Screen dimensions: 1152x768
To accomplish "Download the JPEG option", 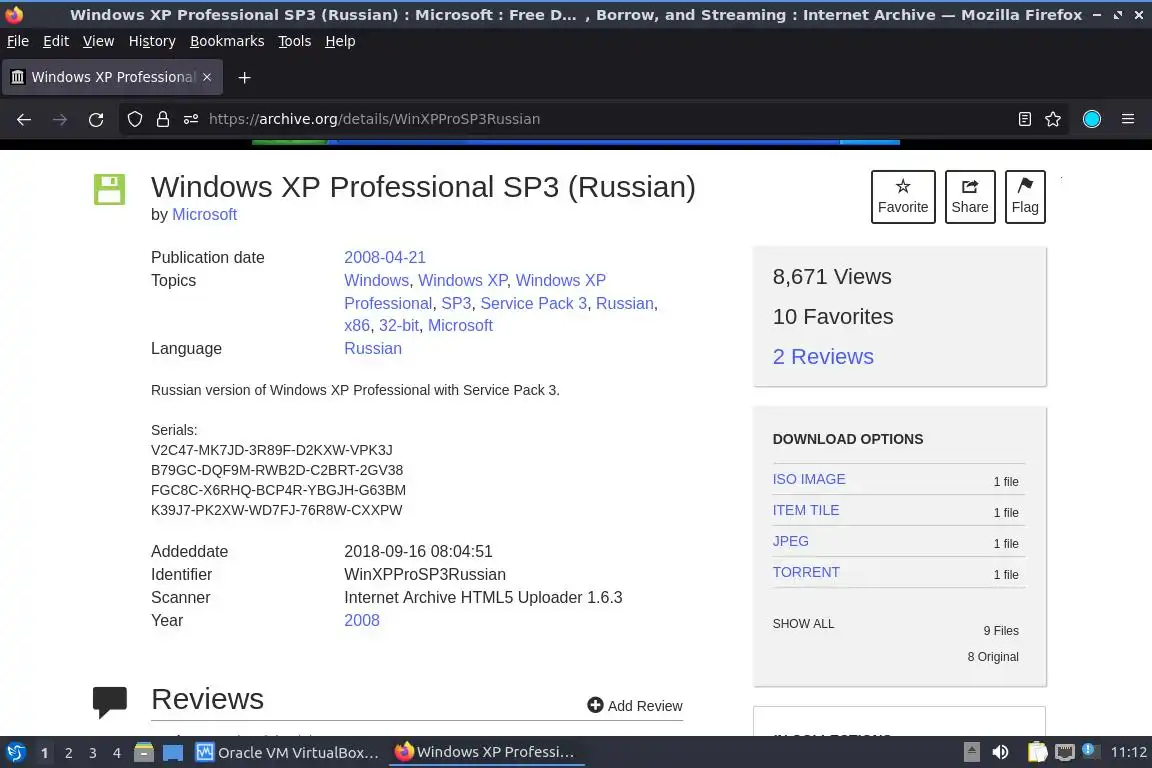I will coord(791,541).
